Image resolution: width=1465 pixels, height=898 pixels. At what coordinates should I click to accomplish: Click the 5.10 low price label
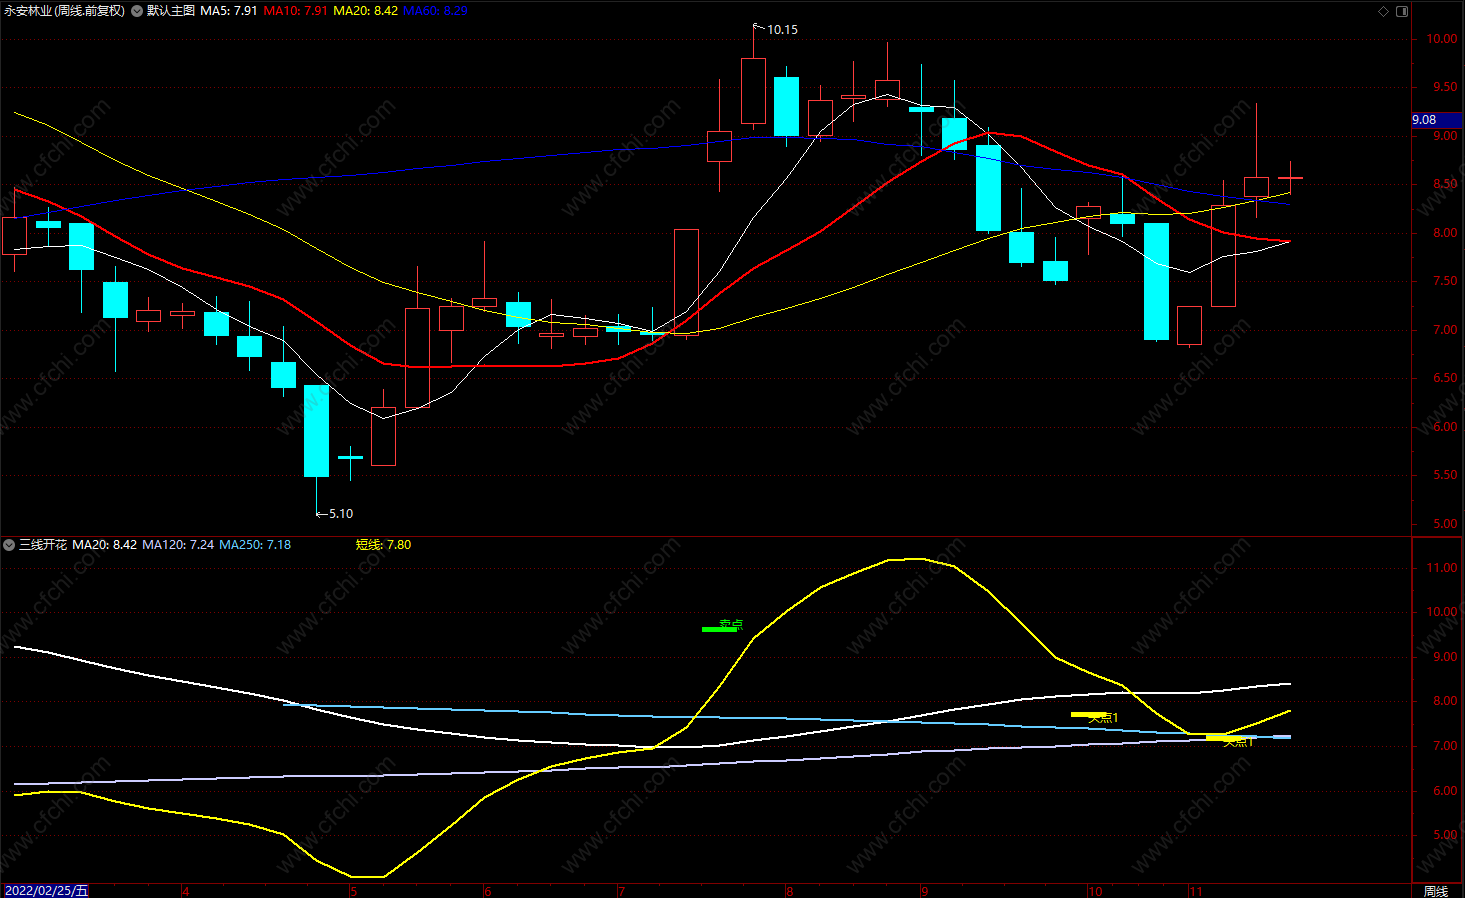[340, 514]
